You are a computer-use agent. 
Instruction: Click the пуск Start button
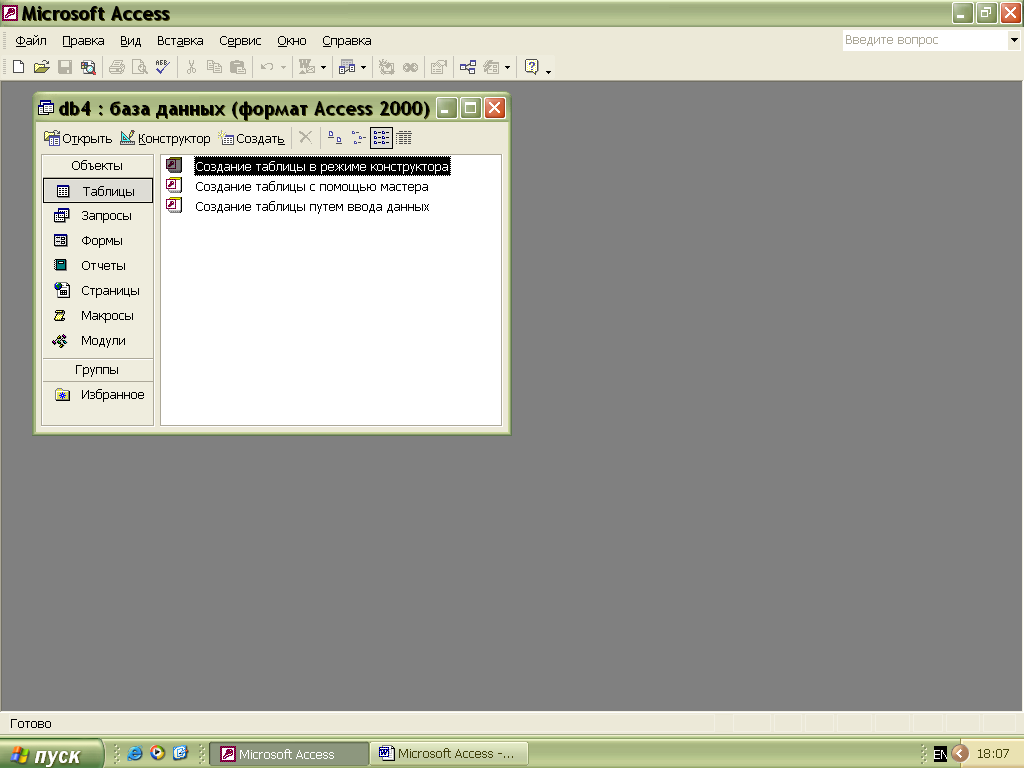pyautogui.click(x=51, y=754)
